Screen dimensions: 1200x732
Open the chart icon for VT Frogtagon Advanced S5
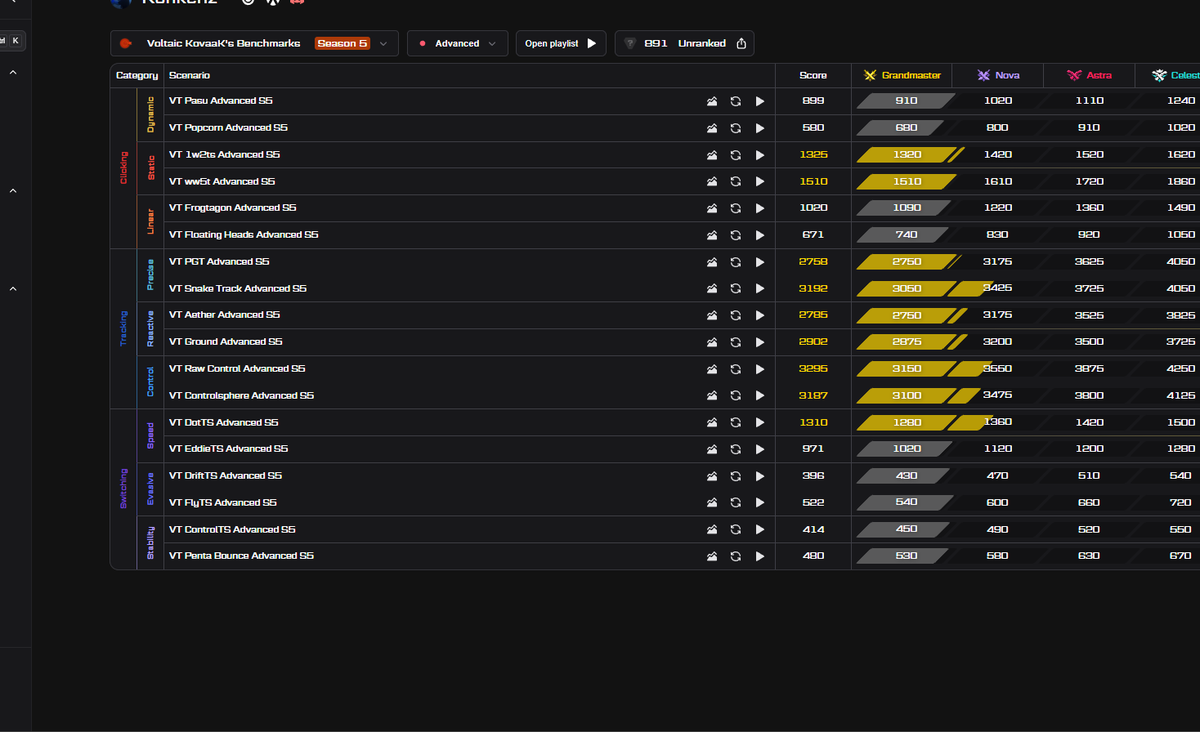pos(712,208)
